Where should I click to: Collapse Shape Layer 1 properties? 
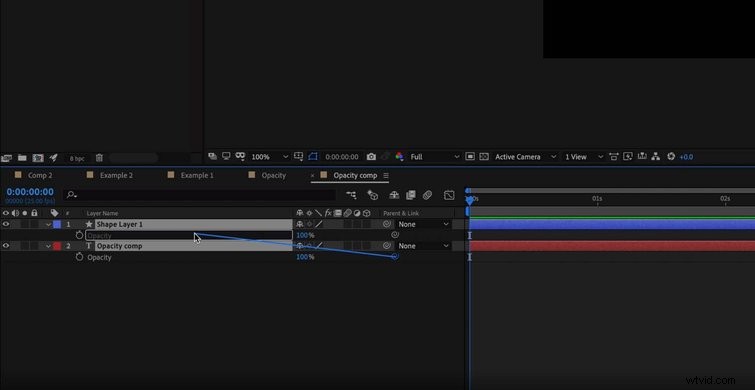pyautogui.click(x=48, y=224)
